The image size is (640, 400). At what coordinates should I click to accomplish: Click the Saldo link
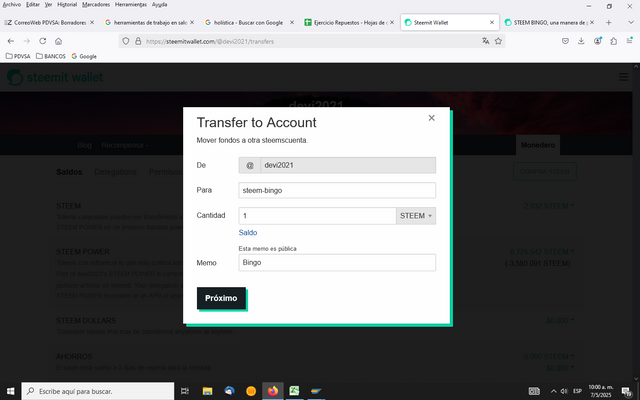248,233
